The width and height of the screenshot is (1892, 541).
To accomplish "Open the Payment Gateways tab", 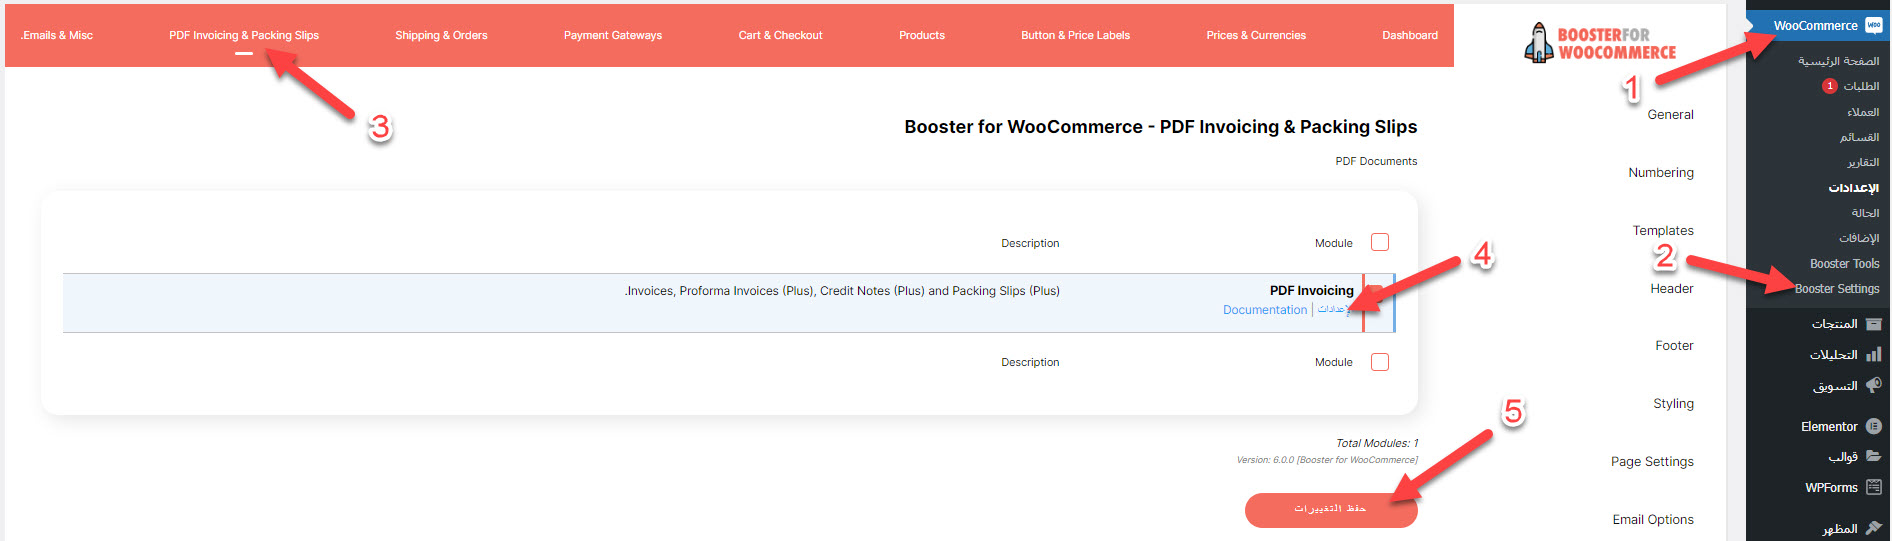I will [612, 35].
